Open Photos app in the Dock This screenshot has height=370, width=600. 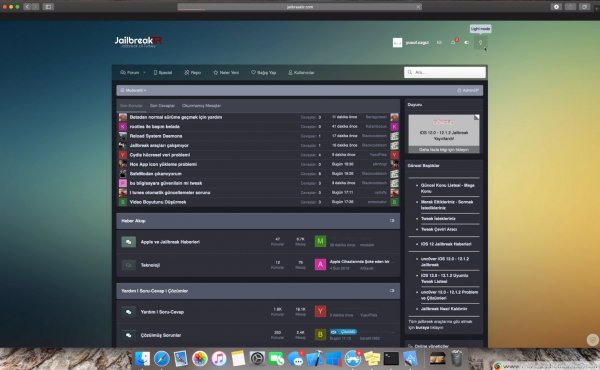[x=200, y=359]
